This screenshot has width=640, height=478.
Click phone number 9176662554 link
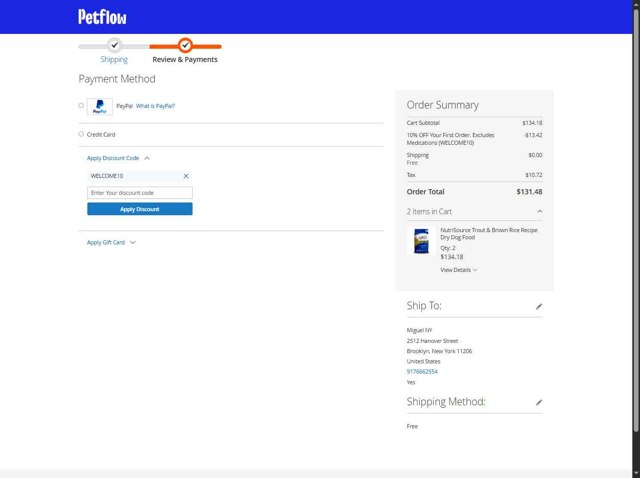[422, 371]
